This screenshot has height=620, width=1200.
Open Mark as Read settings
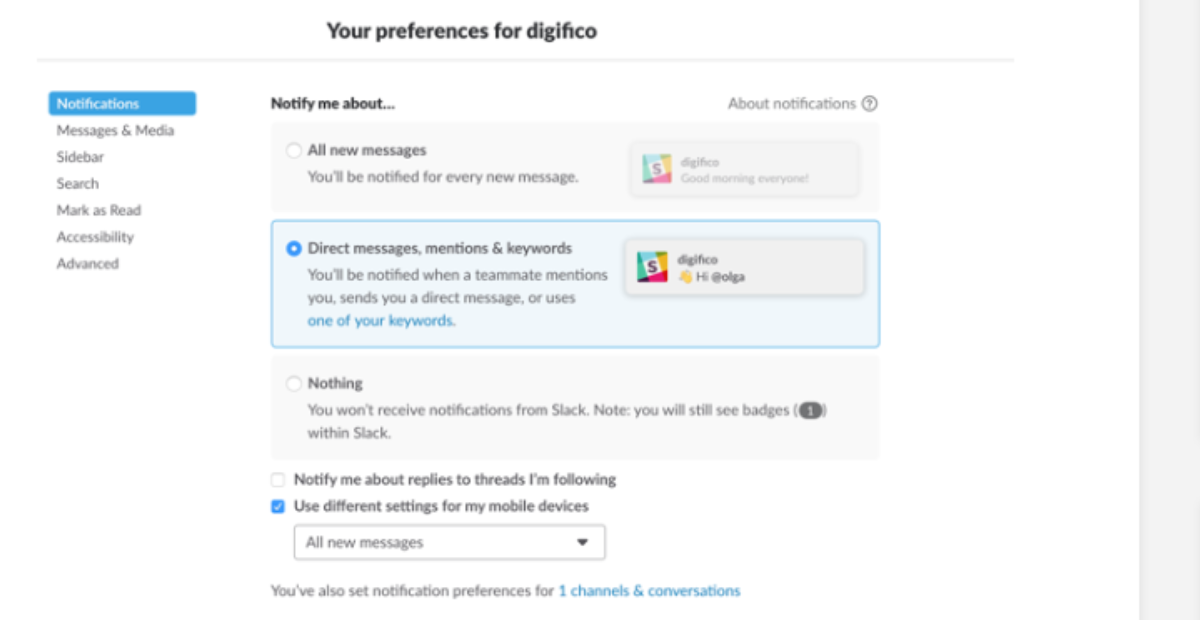pyautogui.click(x=98, y=210)
